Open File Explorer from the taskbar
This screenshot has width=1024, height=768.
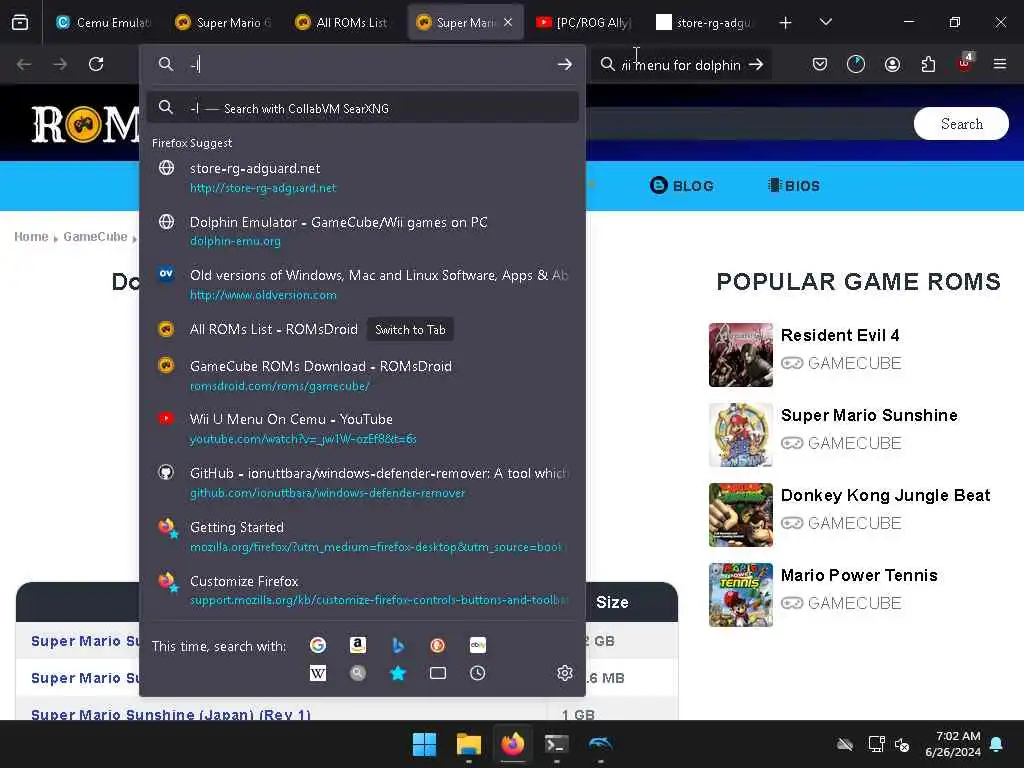(x=469, y=744)
